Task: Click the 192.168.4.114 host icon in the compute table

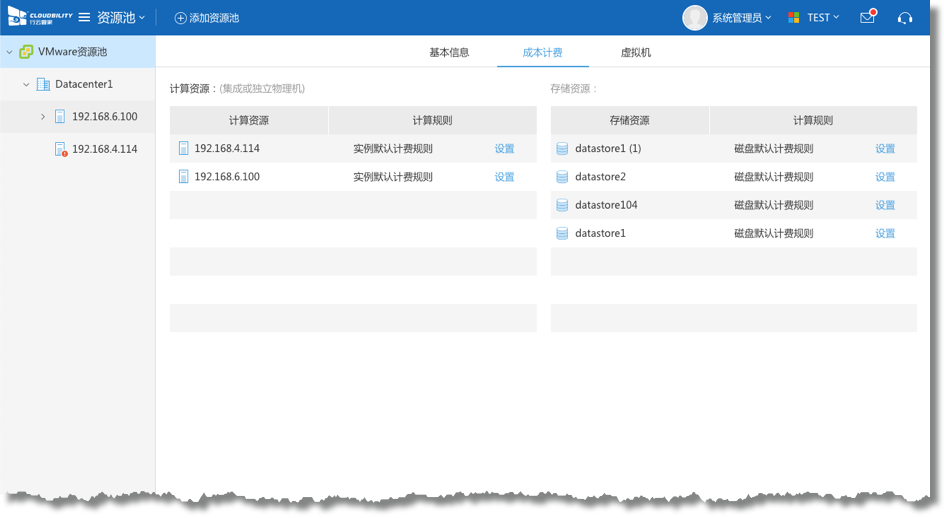Action: [x=183, y=149]
